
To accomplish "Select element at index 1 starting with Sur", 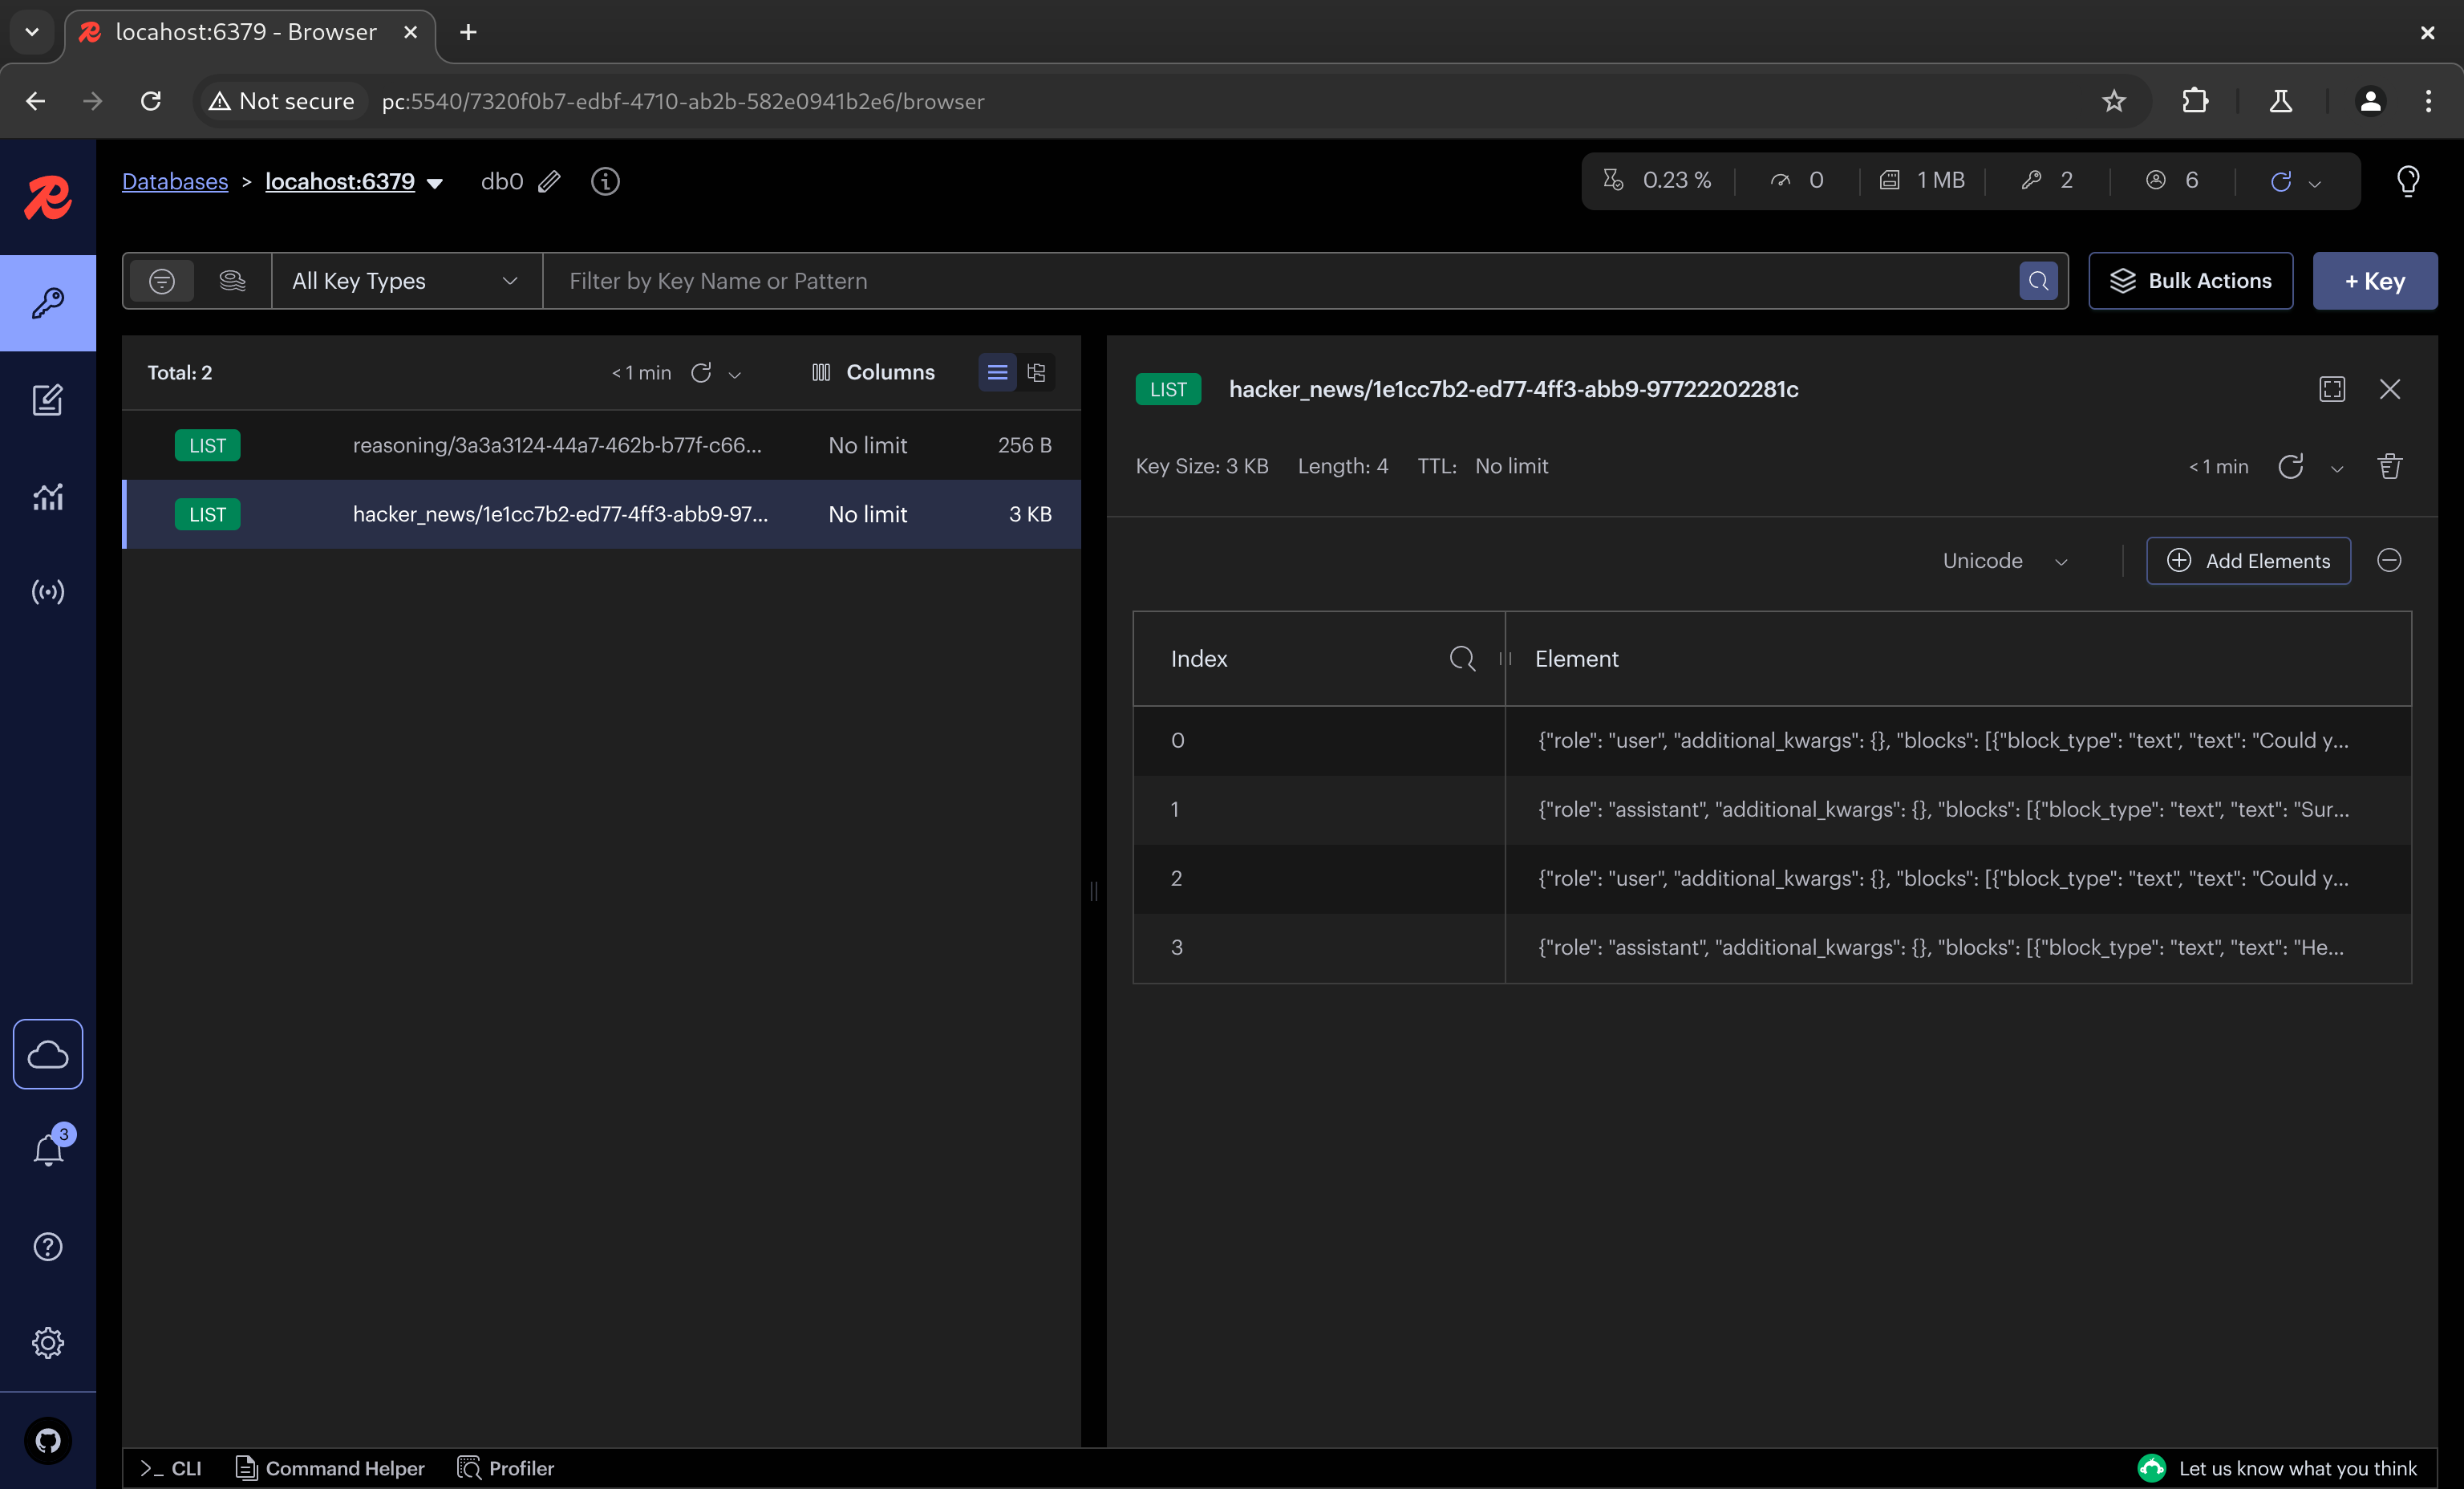I will pos(1772,810).
